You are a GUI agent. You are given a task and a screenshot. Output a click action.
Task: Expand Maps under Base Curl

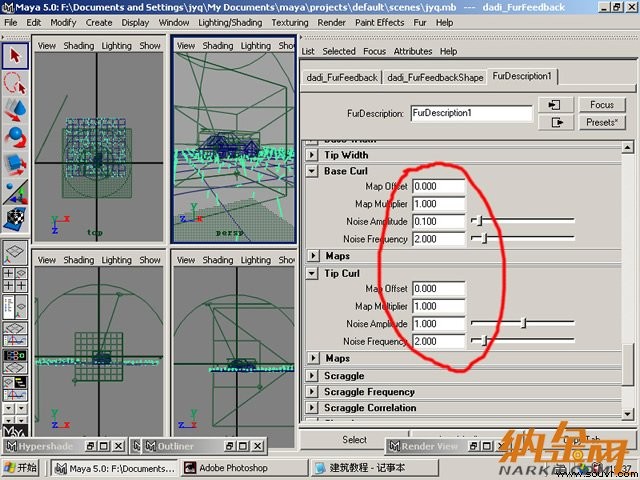pyautogui.click(x=313, y=256)
